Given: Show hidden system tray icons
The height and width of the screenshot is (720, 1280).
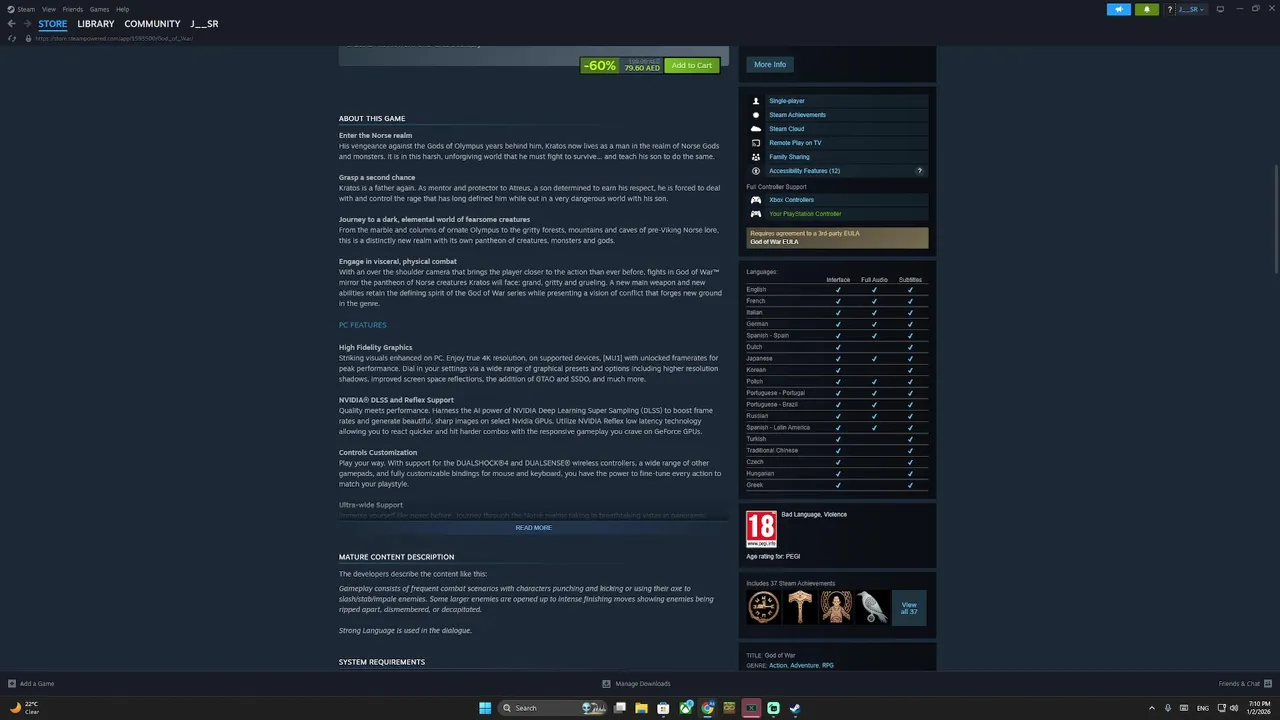Looking at the screenshot, I should tap(1151, 708).
